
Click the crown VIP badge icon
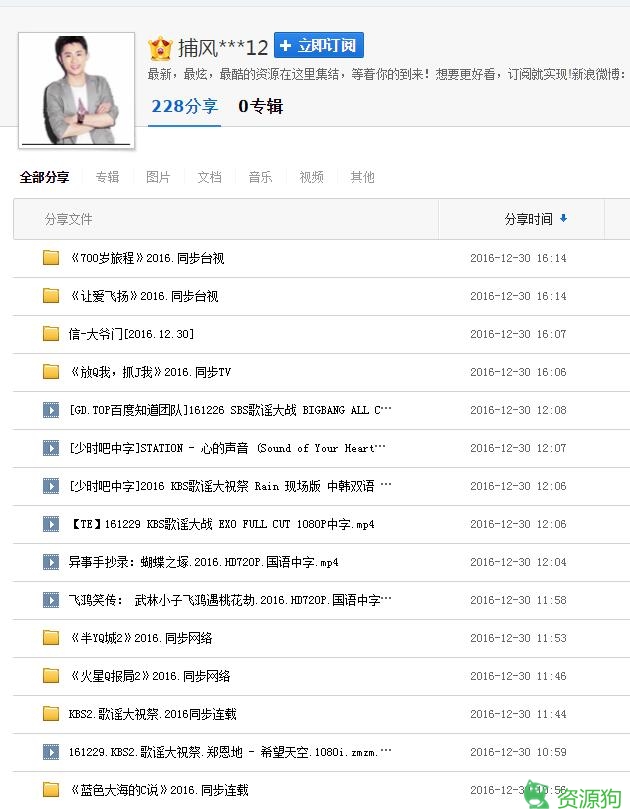[x=160, y=48]
